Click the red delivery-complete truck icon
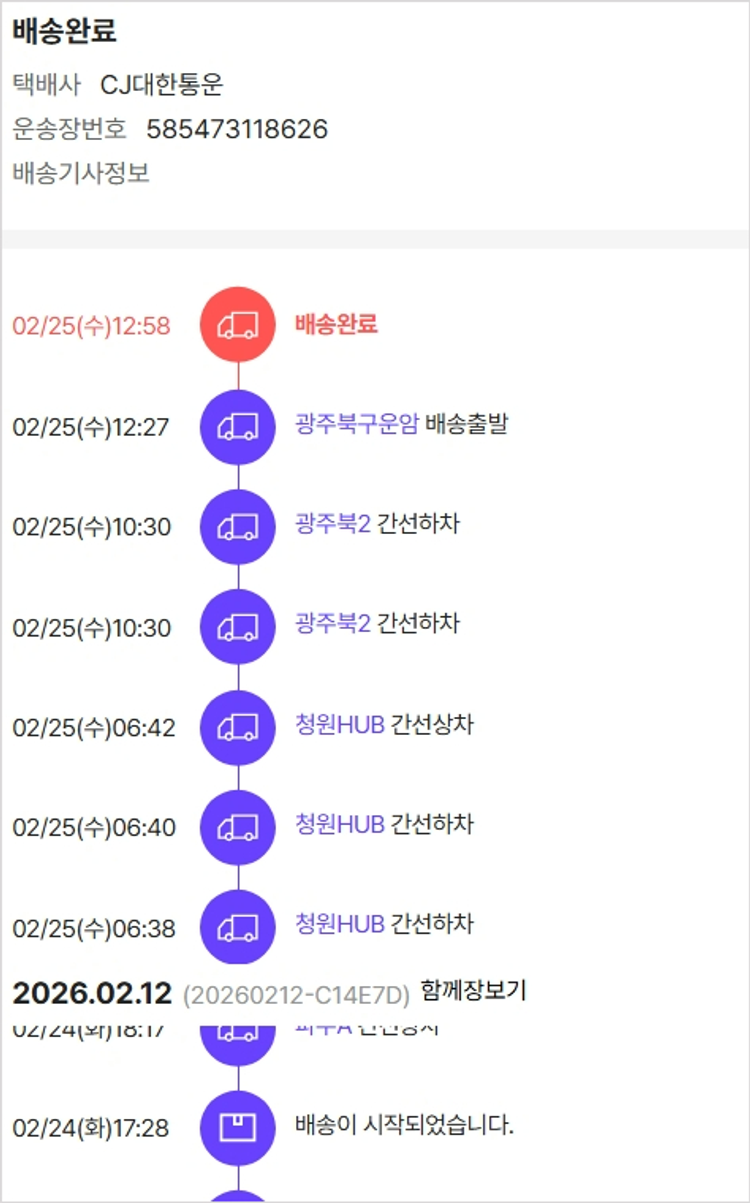This screenshot has height=1203, width=750. (238, 325)
